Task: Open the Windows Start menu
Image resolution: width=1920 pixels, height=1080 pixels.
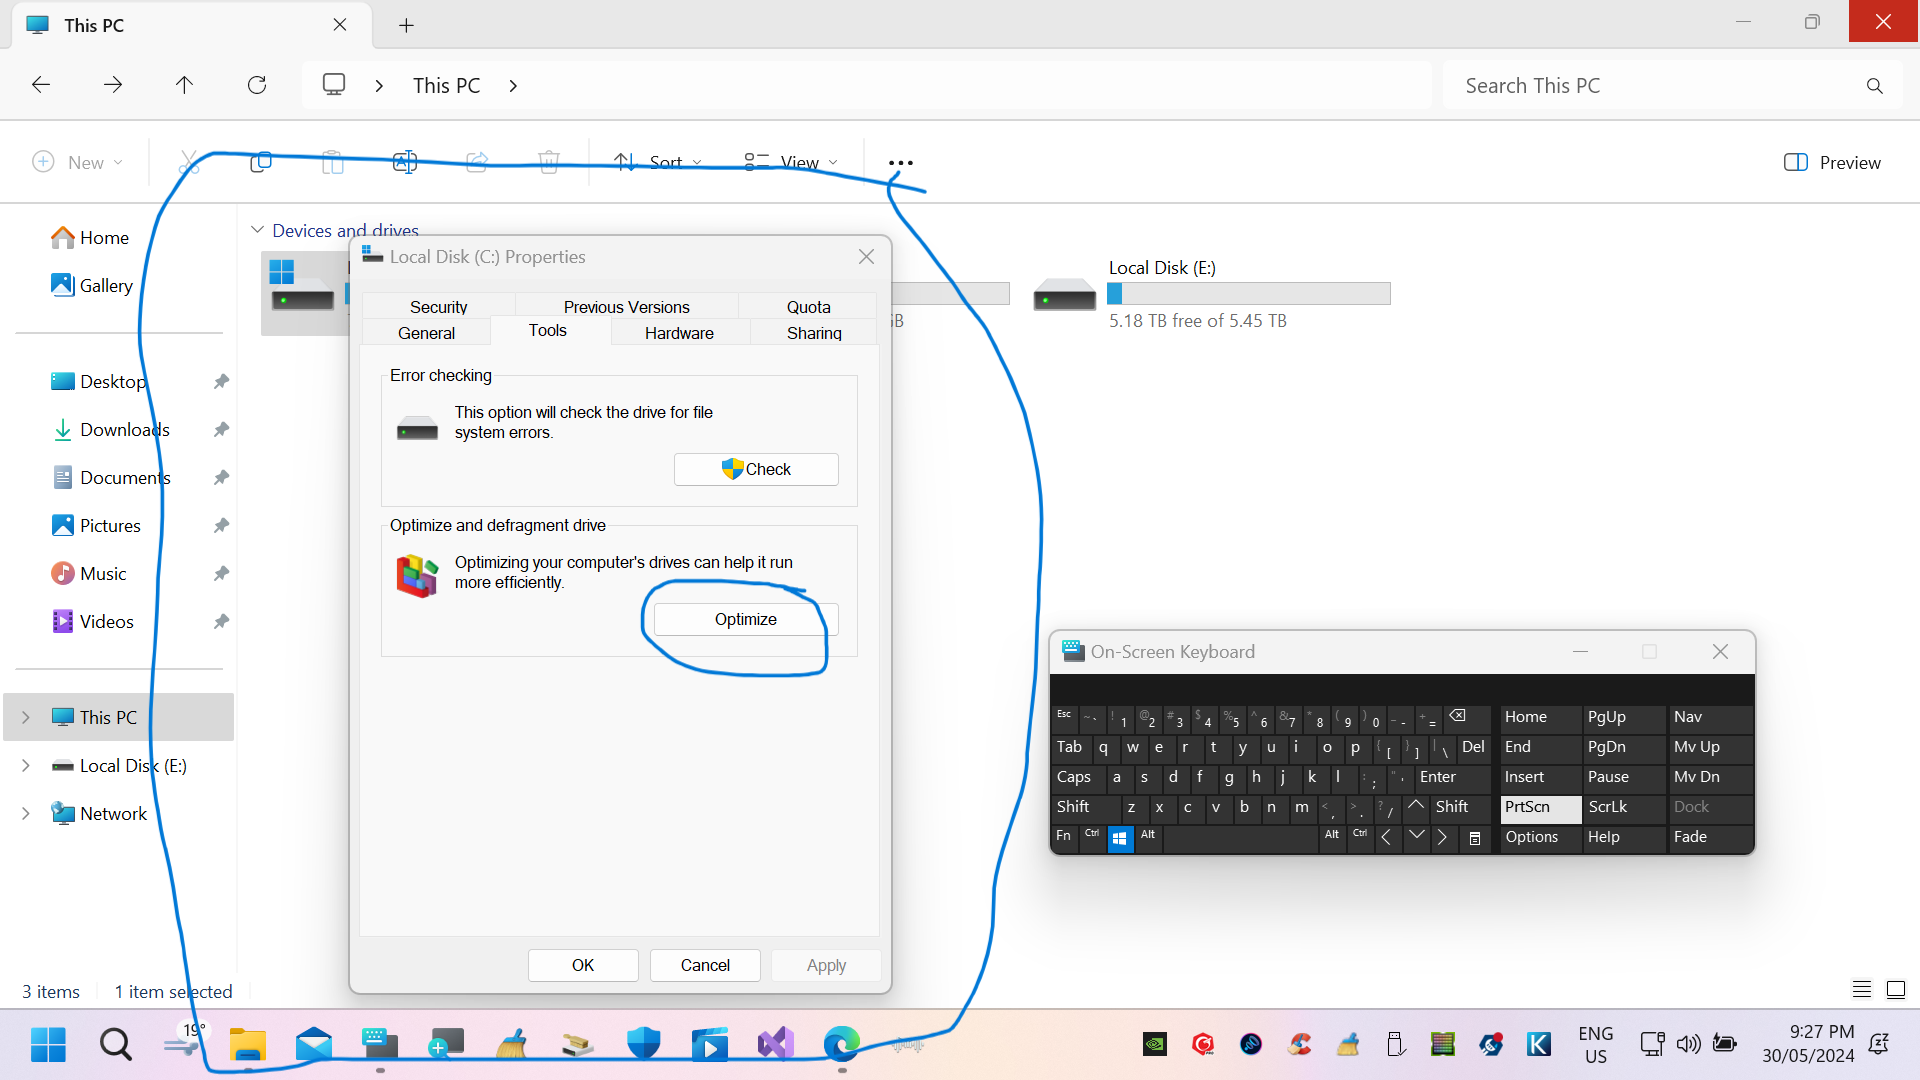Action: [48, 1044]
